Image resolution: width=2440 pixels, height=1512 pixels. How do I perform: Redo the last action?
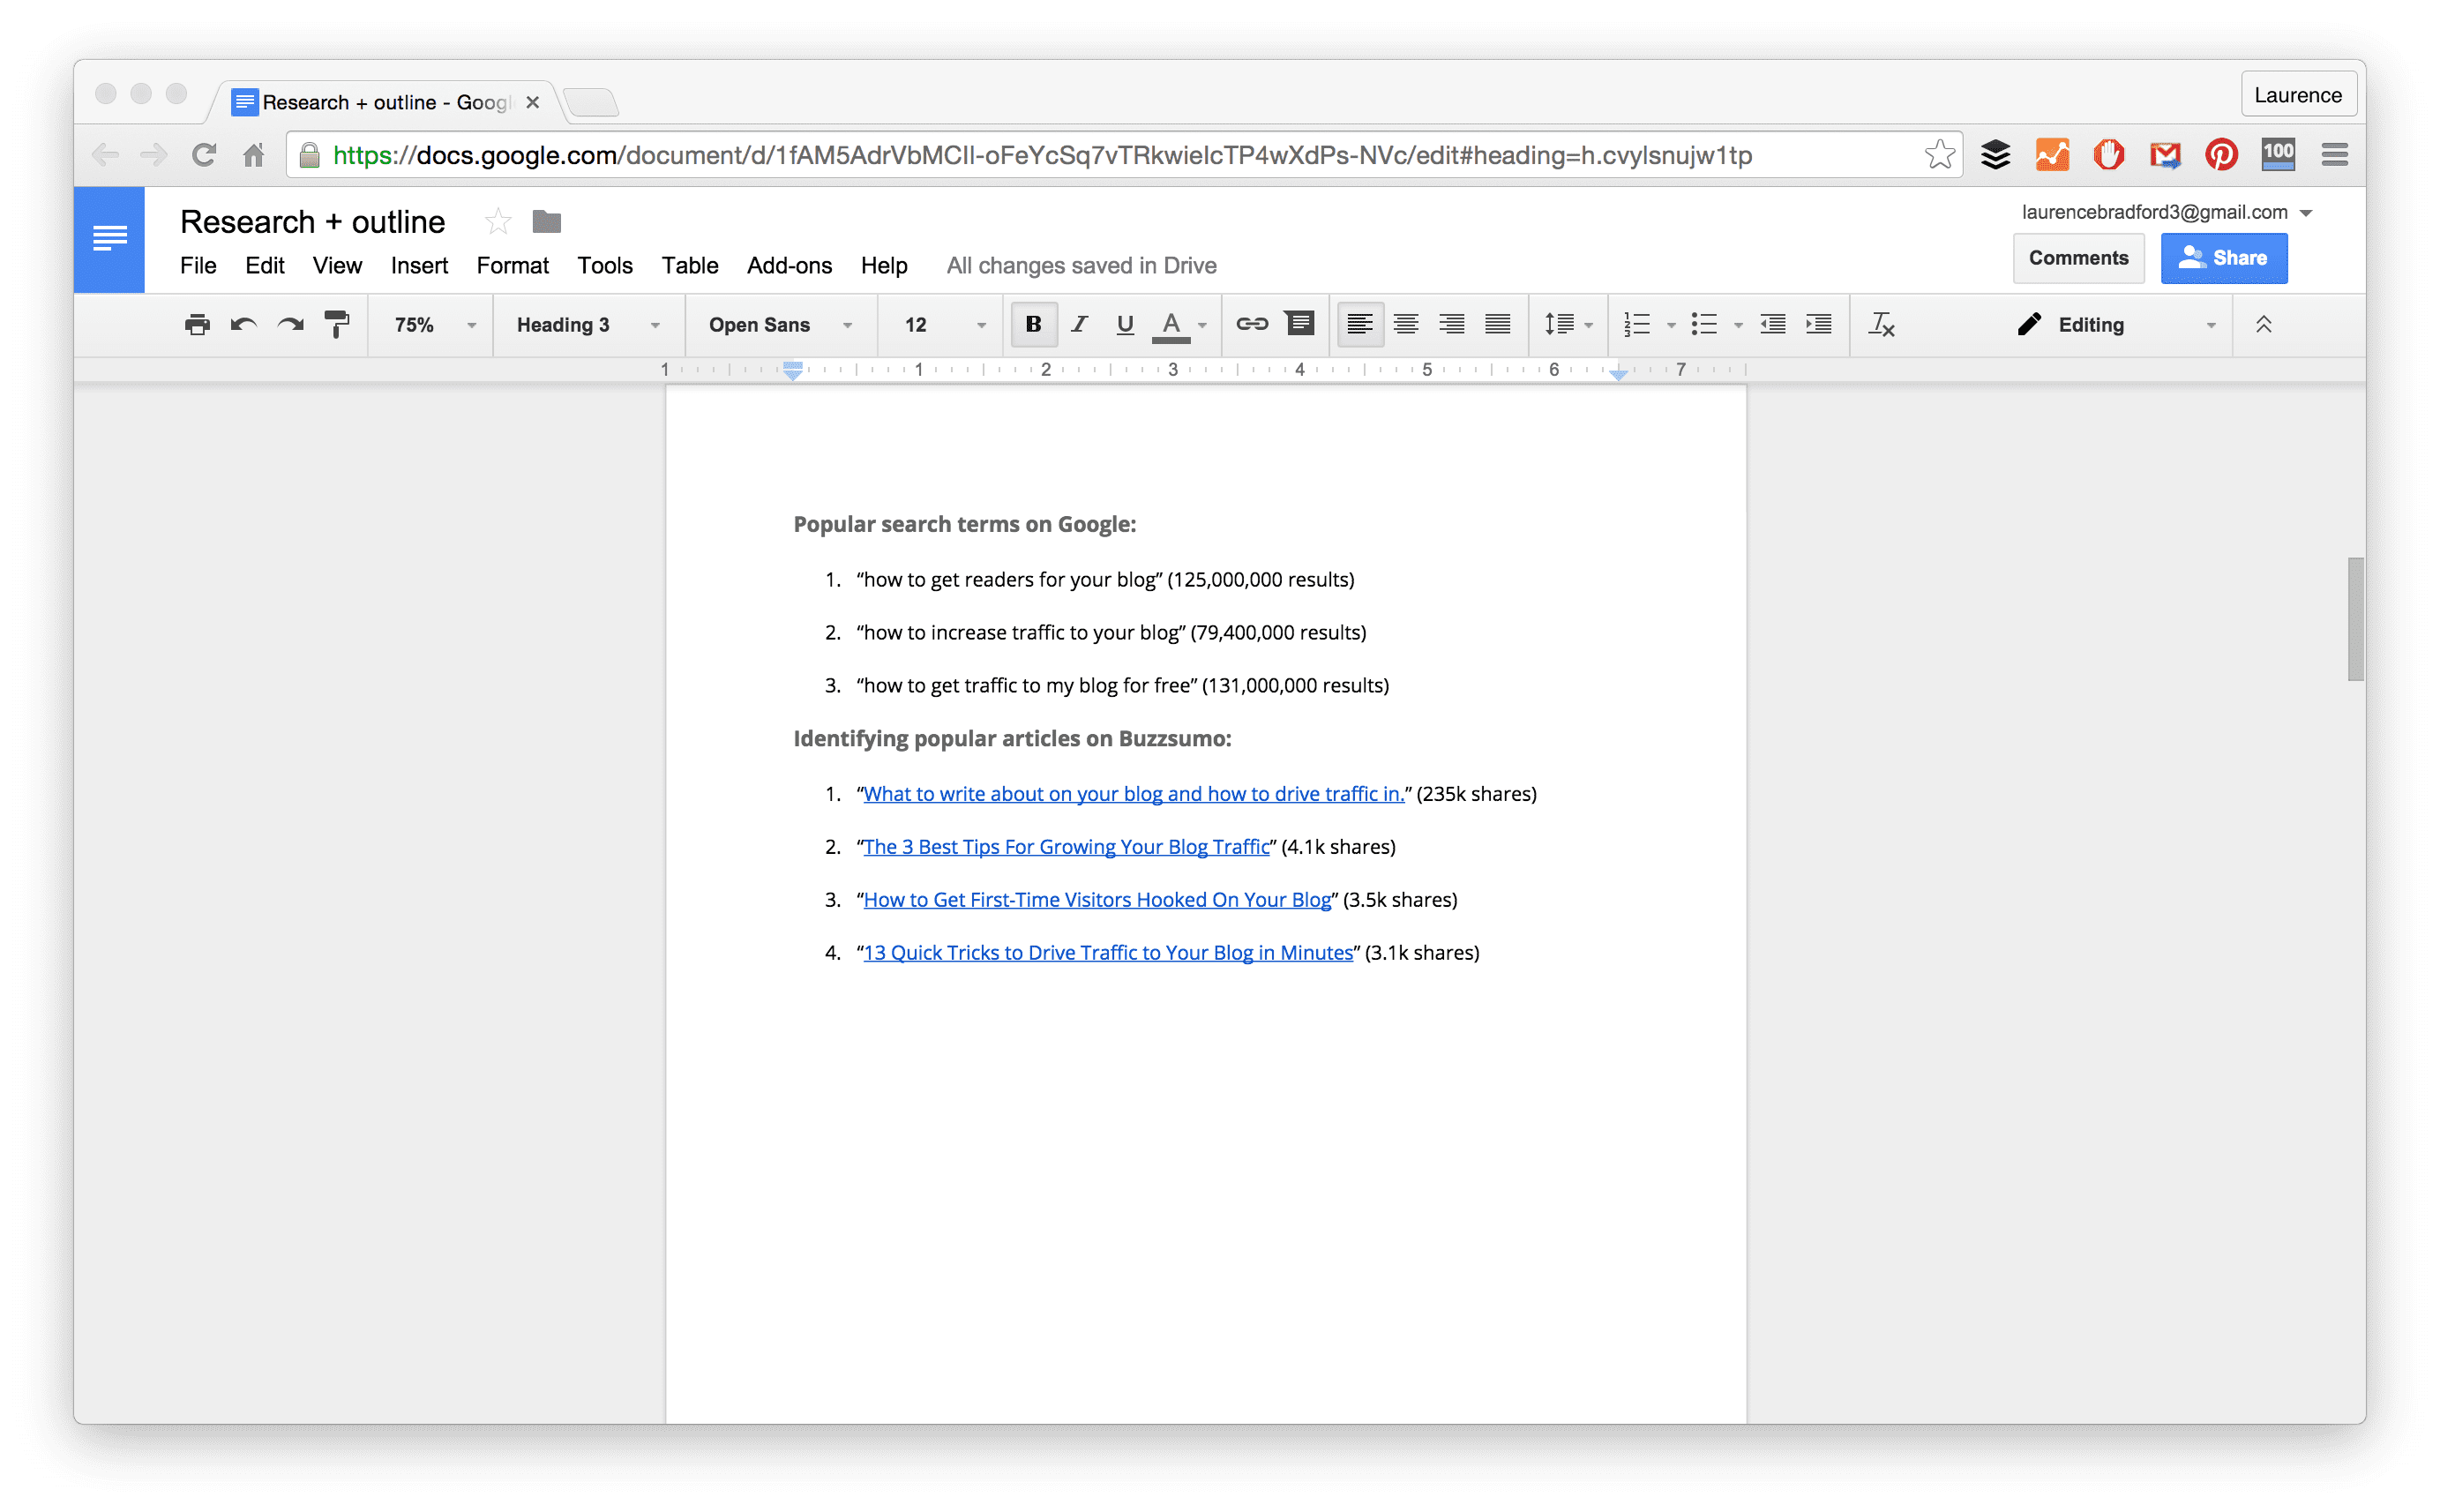tap(290, 324)
